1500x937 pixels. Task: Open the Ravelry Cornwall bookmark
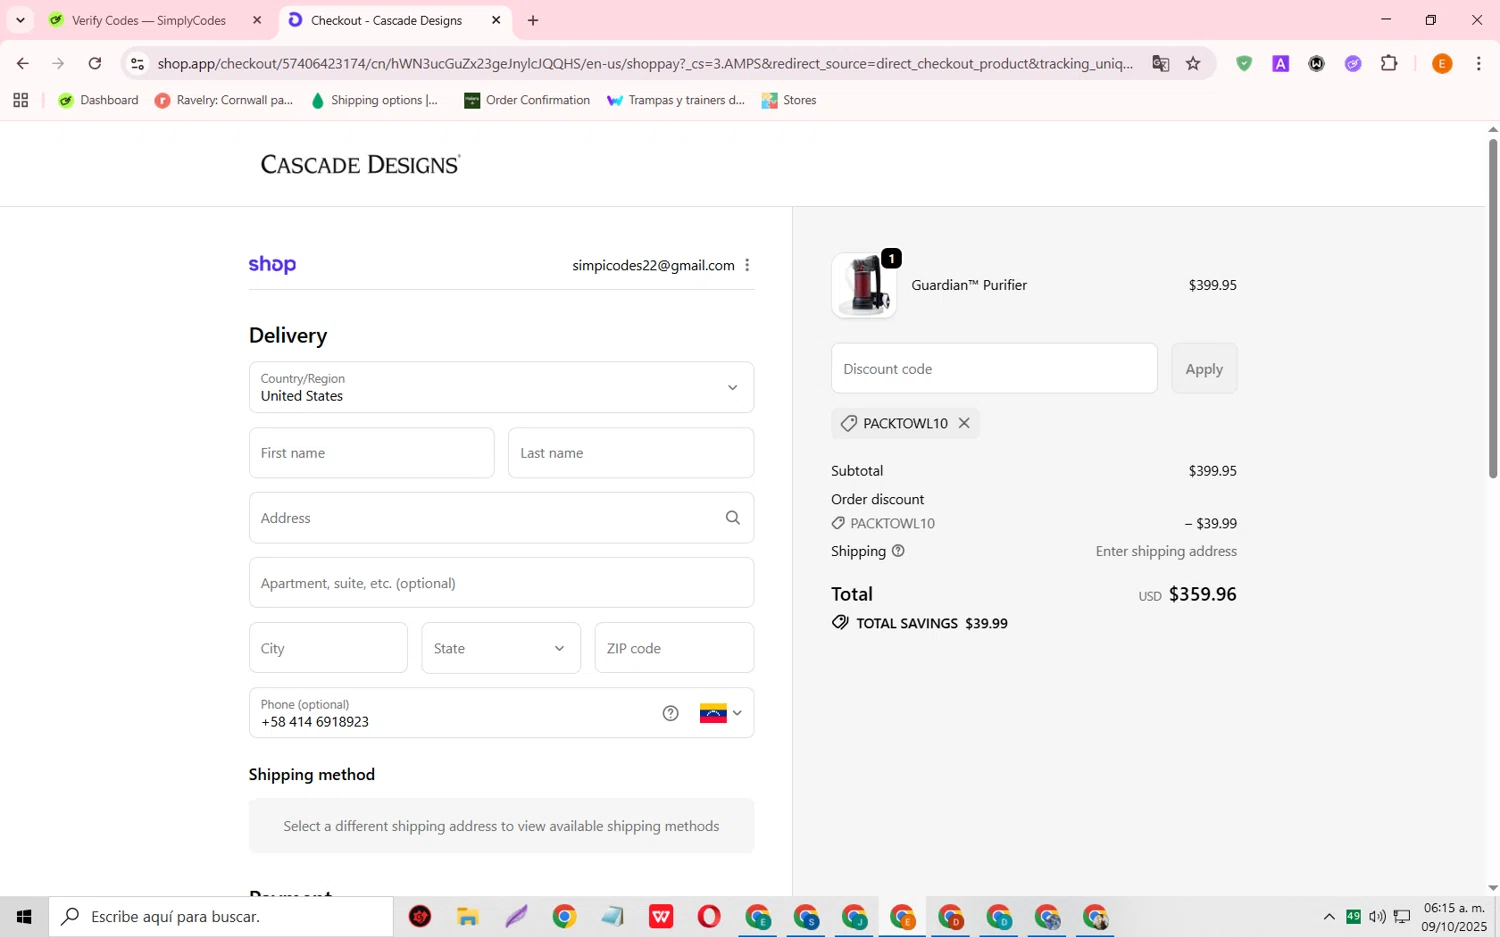pos(224,100)
